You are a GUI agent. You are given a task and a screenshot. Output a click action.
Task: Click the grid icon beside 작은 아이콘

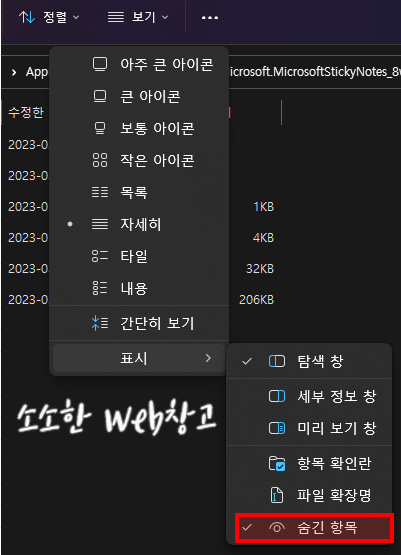(100, 160)
